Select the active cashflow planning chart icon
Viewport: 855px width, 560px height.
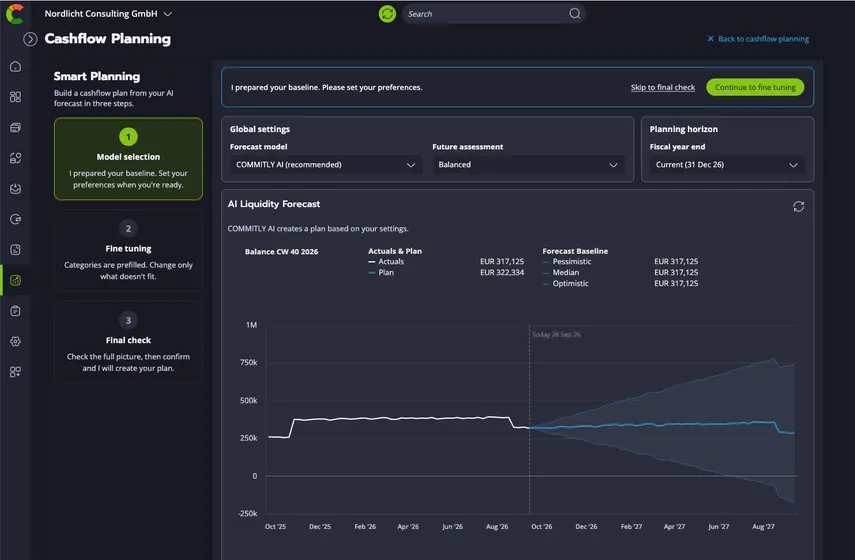15,280
